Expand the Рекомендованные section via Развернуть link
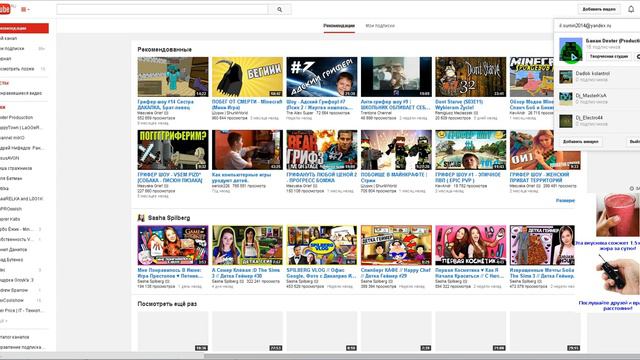Viewport: 640px width, 360px height. click(x=566, y=200)
